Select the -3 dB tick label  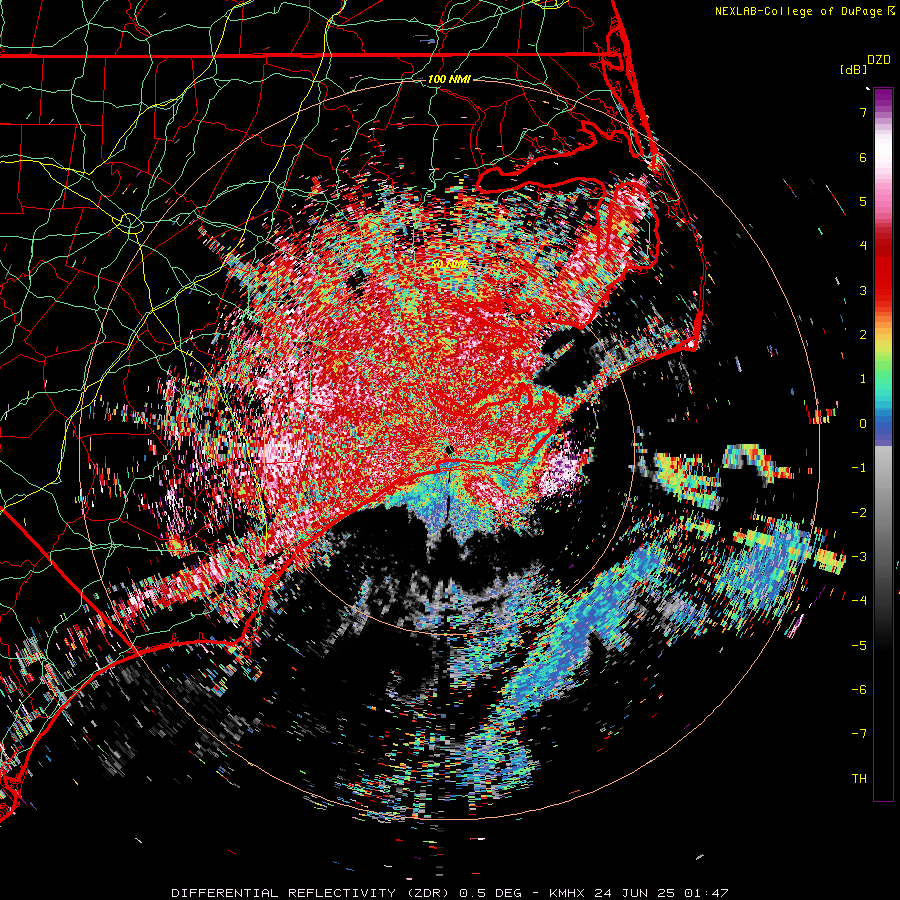coord(859,557)
